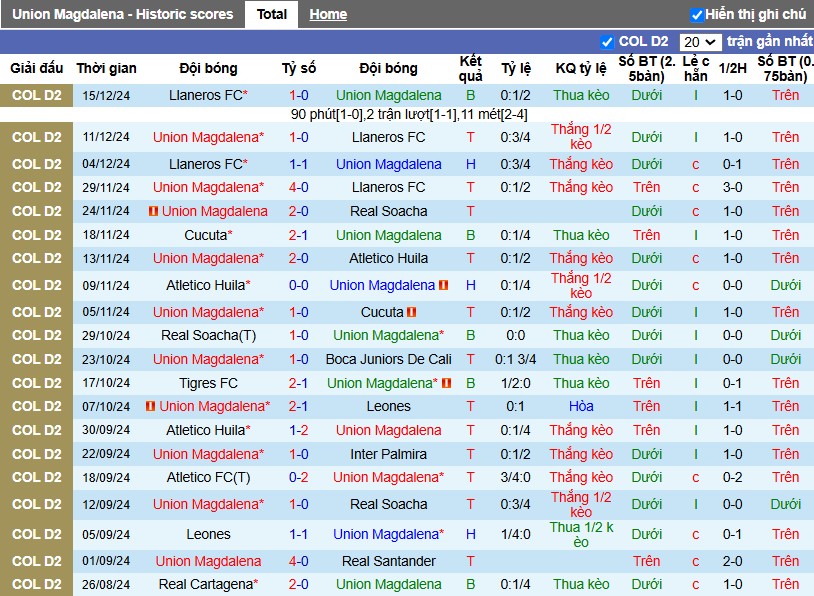Image resolution: width=814 pixels, height=596 pixels.
Task: Click the 1/4:0 odds in the 05/09/24 row
Action: 515,534
